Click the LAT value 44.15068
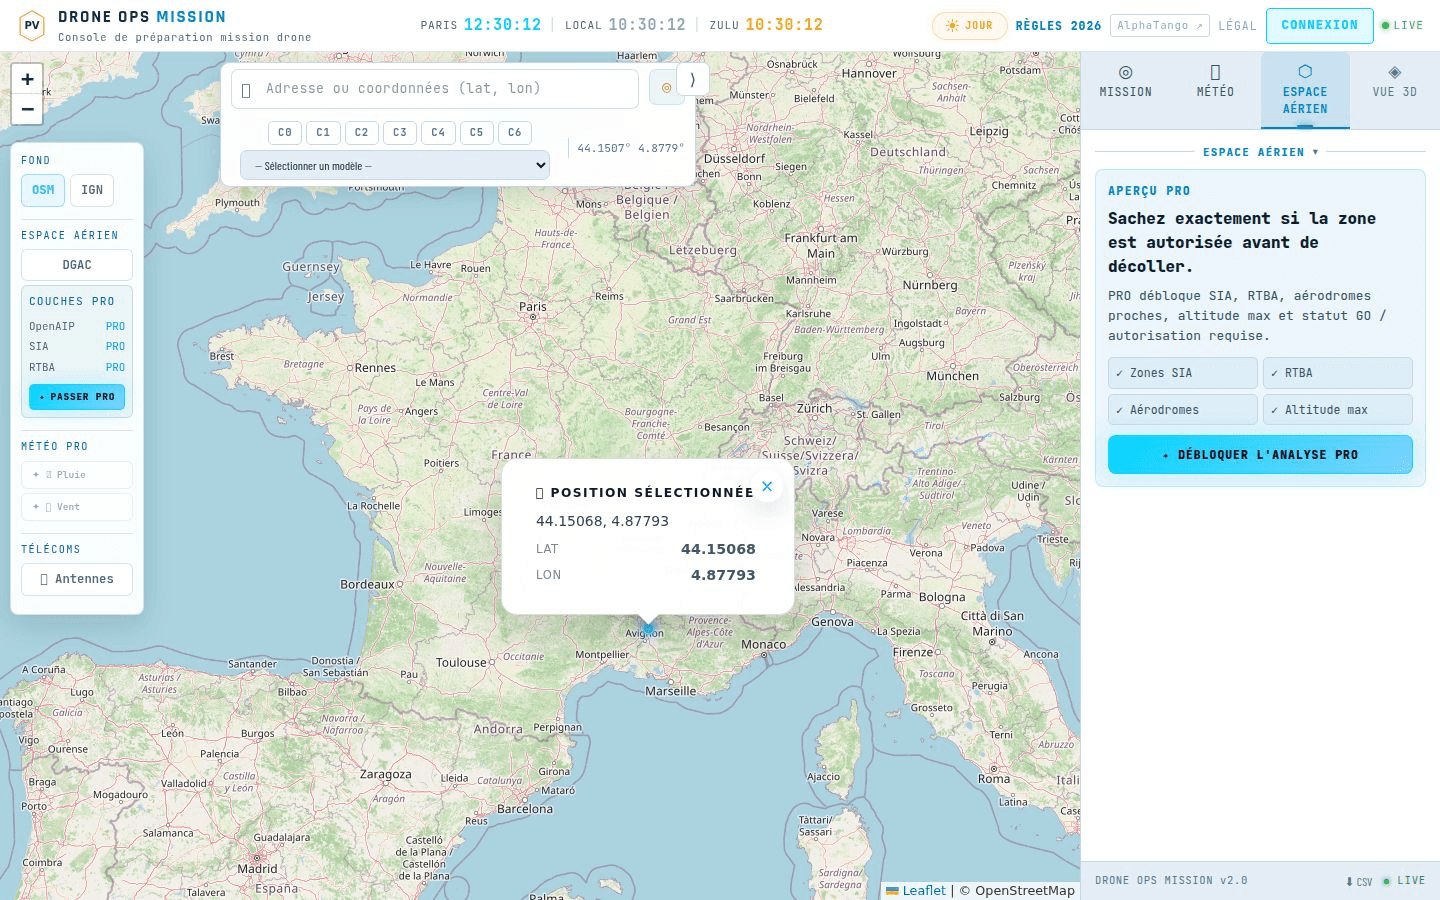Viewport: 1440px width, 900px height. [x=718, y=549]
